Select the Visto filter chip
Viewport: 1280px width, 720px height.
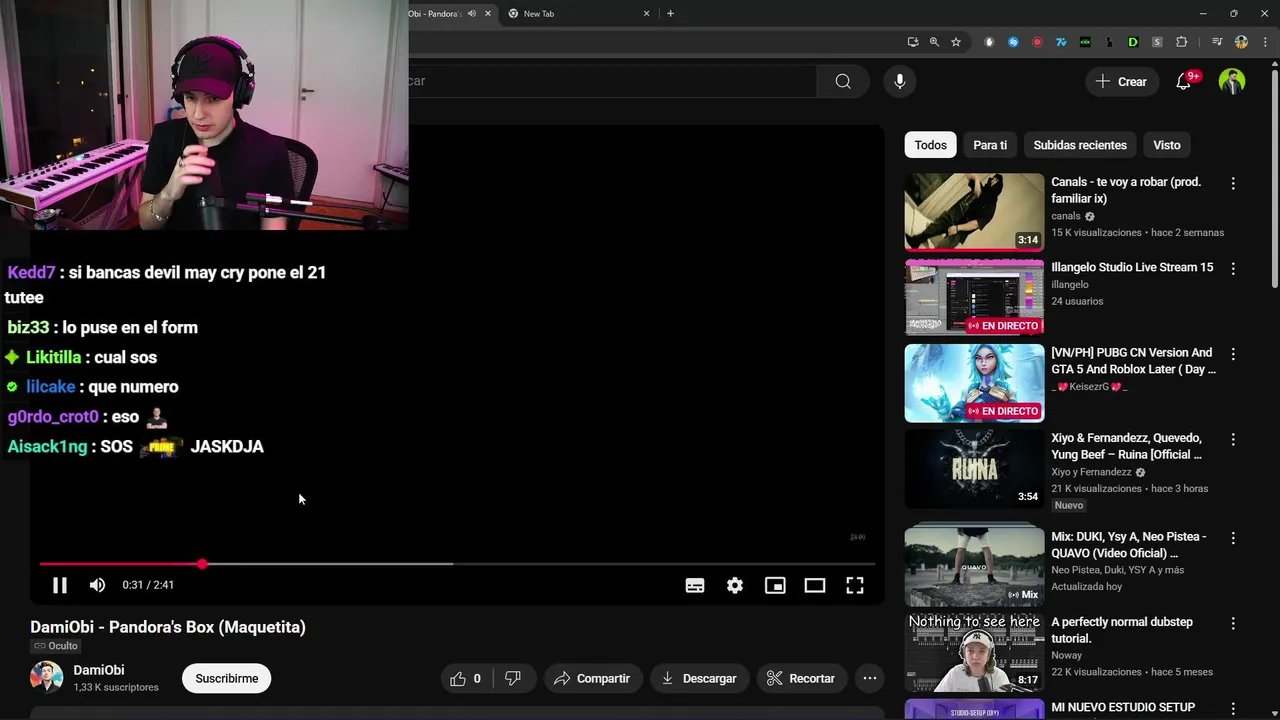click(x=1167, y=145)
